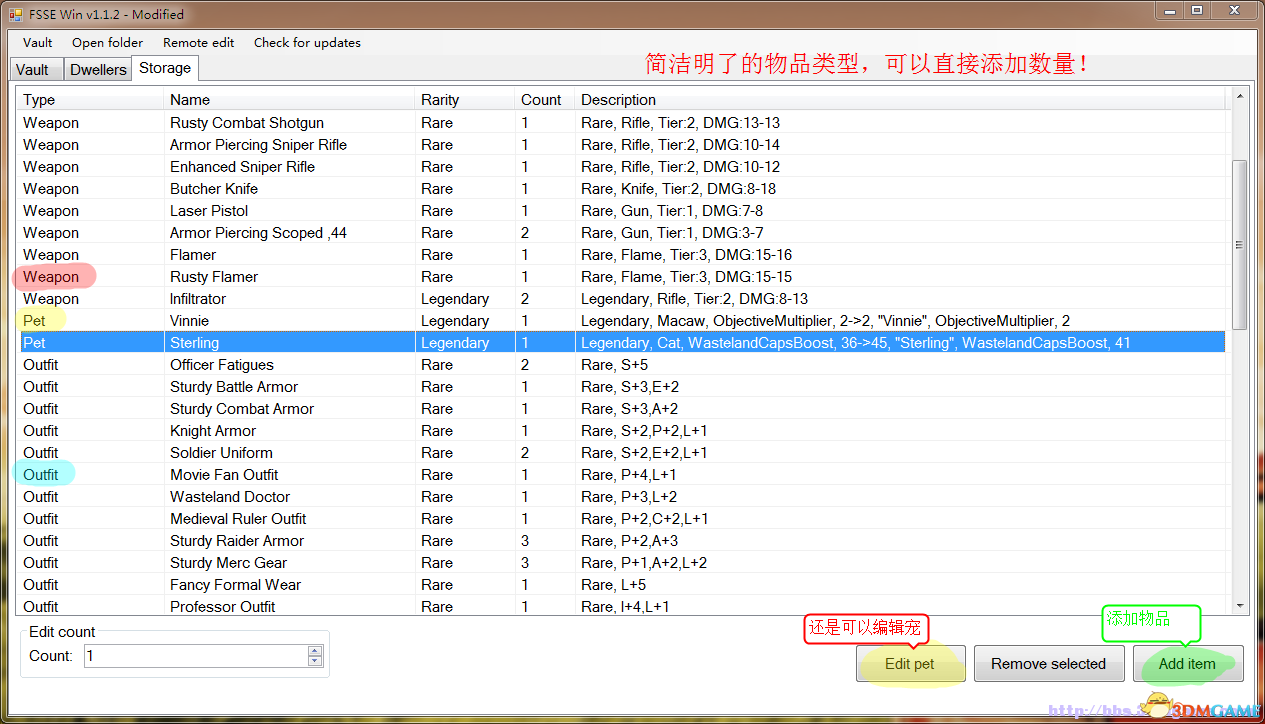Click the list scrollbar up arrow
Screen dimensions: 1265x724
pos(1240,96)
